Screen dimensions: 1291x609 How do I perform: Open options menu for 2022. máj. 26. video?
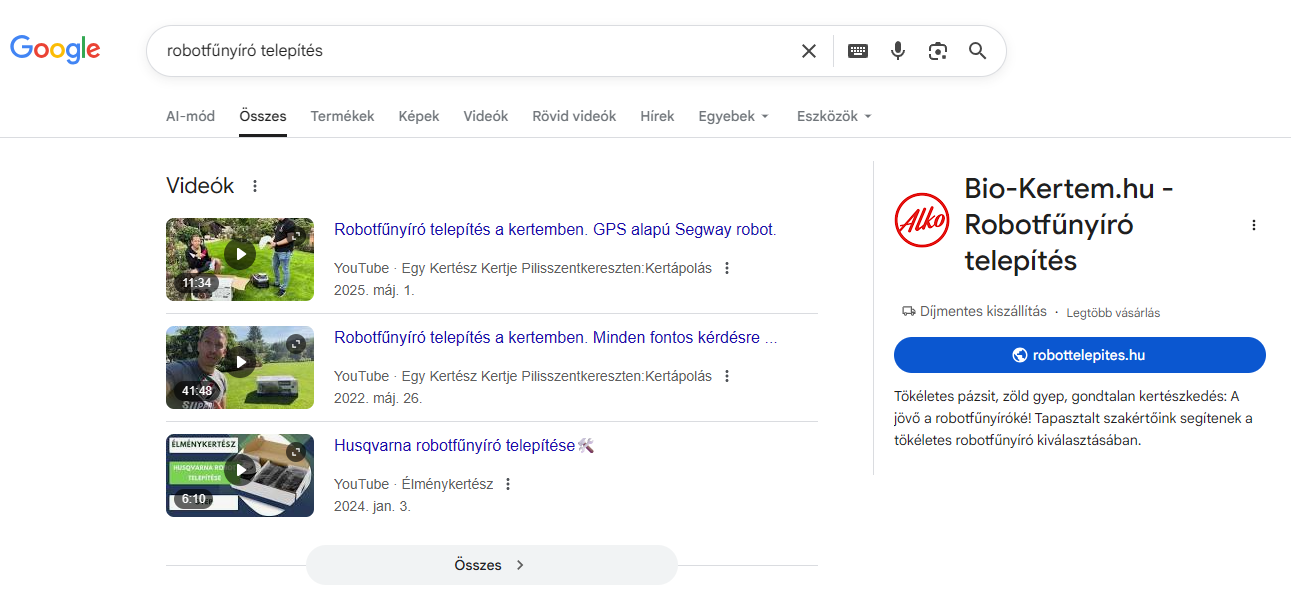click(727, 376)
